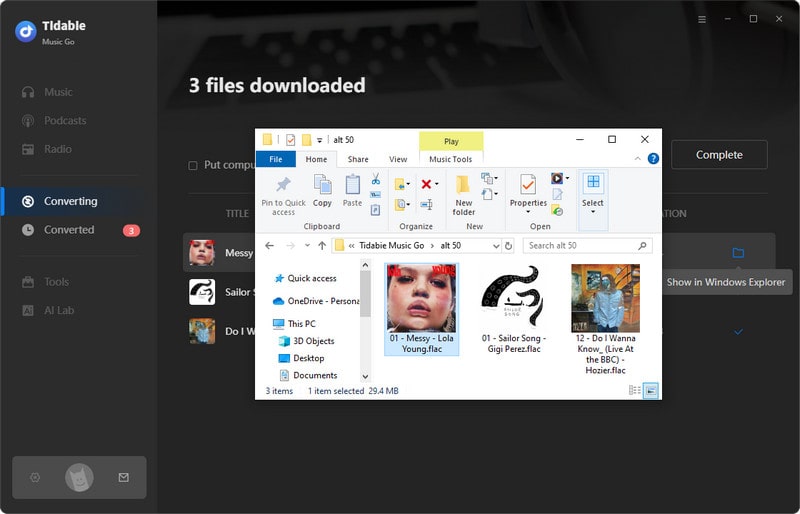Click the Paste ribbon button
This screenshot has width=800, height=514.
352,191
